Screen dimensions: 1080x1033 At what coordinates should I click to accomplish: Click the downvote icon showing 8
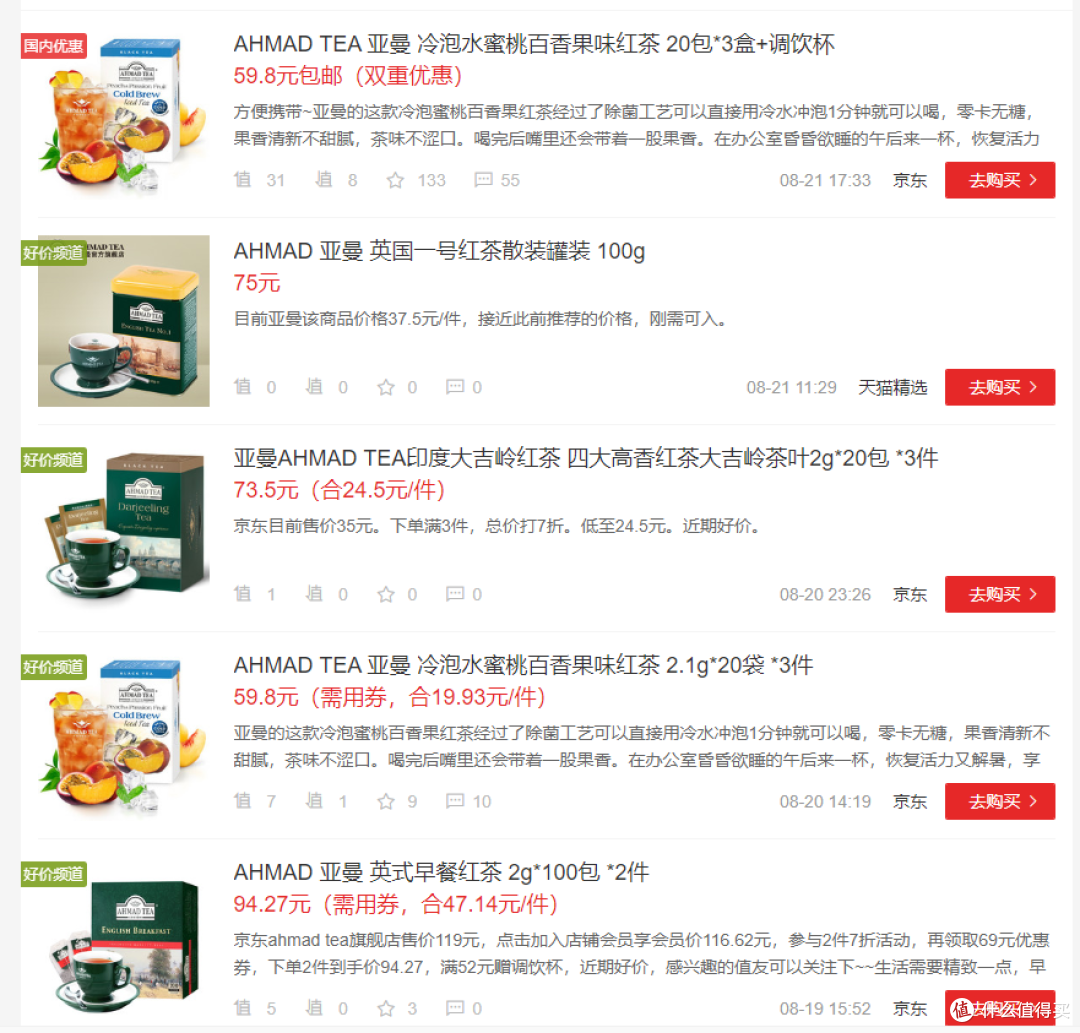click(324, 180)
